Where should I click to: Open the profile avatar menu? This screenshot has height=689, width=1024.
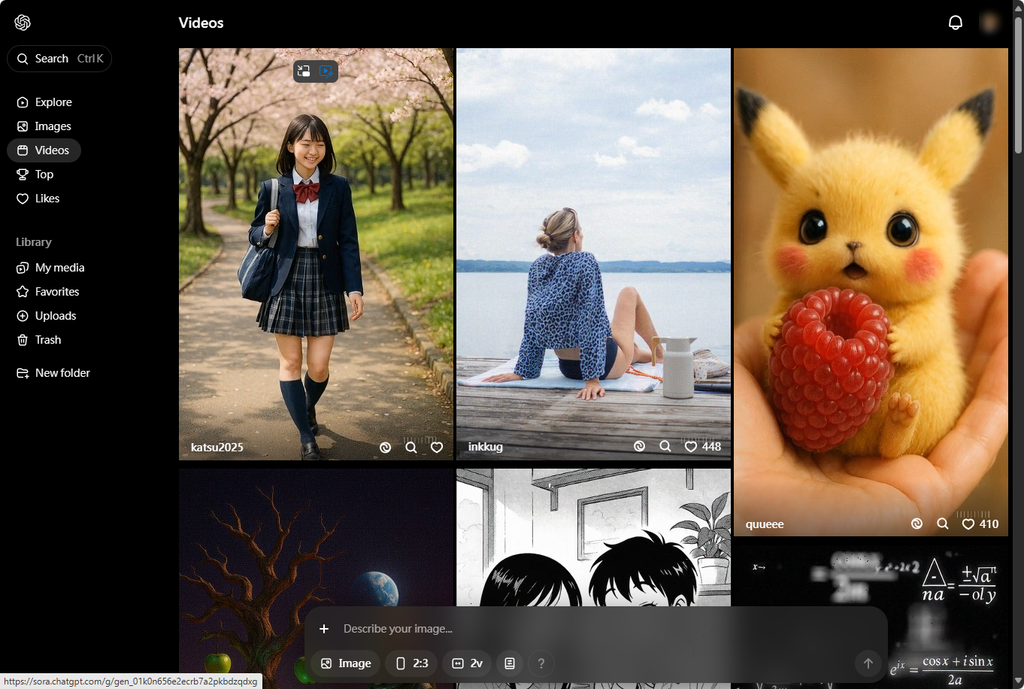tap(990, 23)
